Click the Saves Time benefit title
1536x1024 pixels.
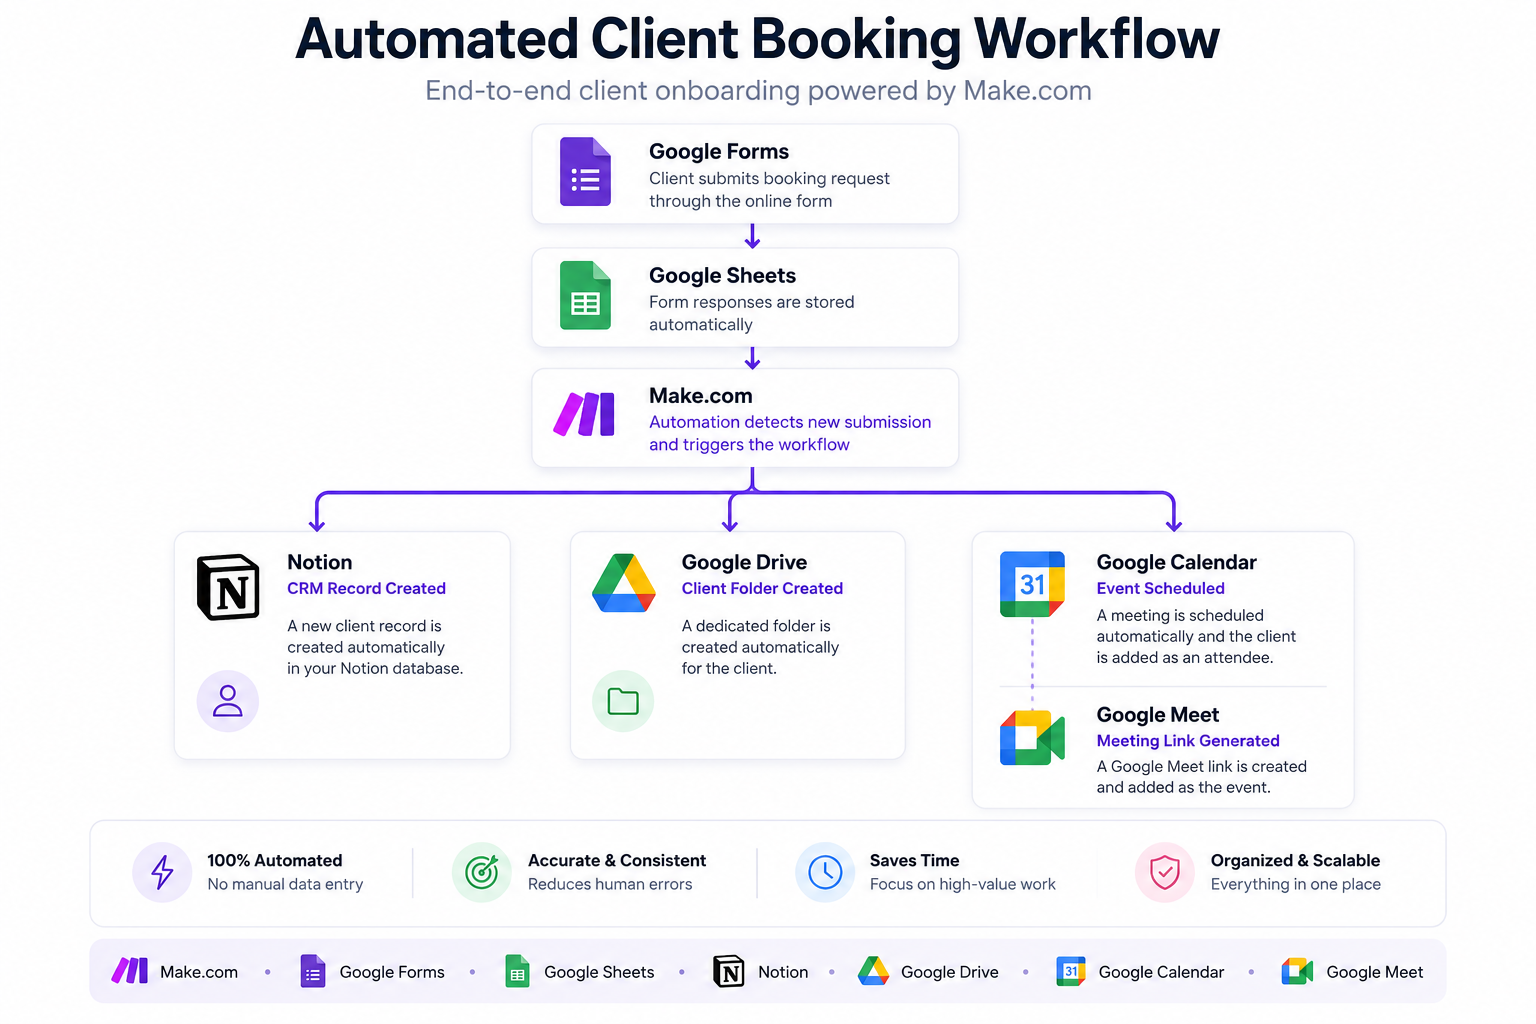914,860
